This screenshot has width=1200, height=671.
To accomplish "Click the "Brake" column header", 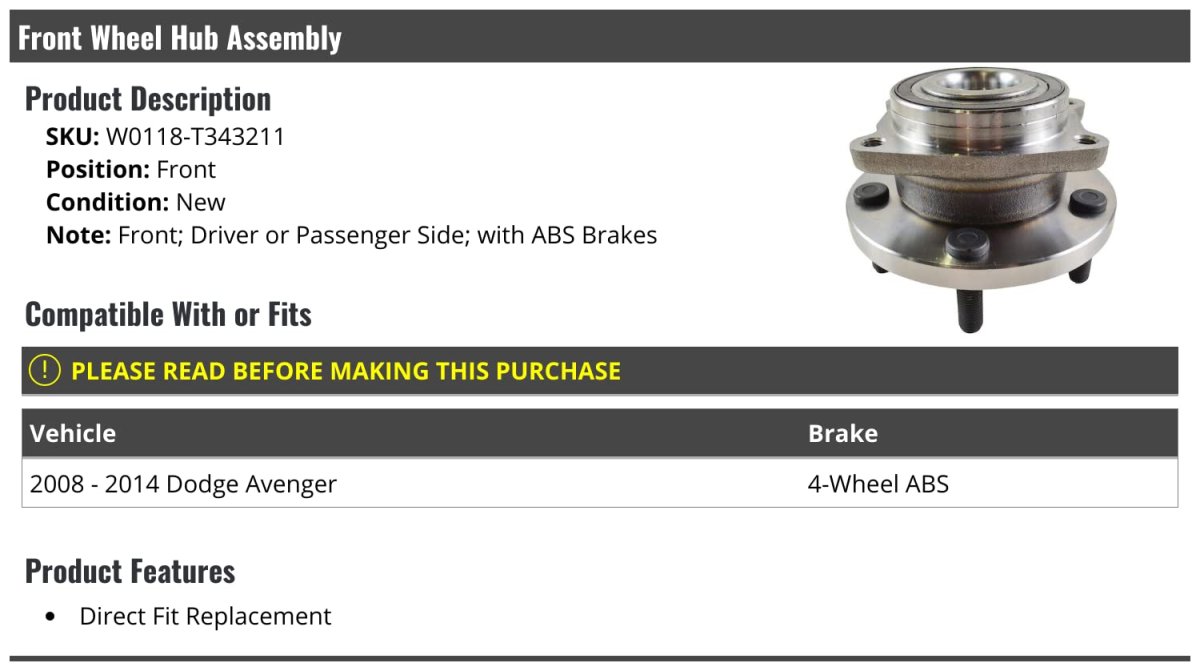I will point(843,434).
